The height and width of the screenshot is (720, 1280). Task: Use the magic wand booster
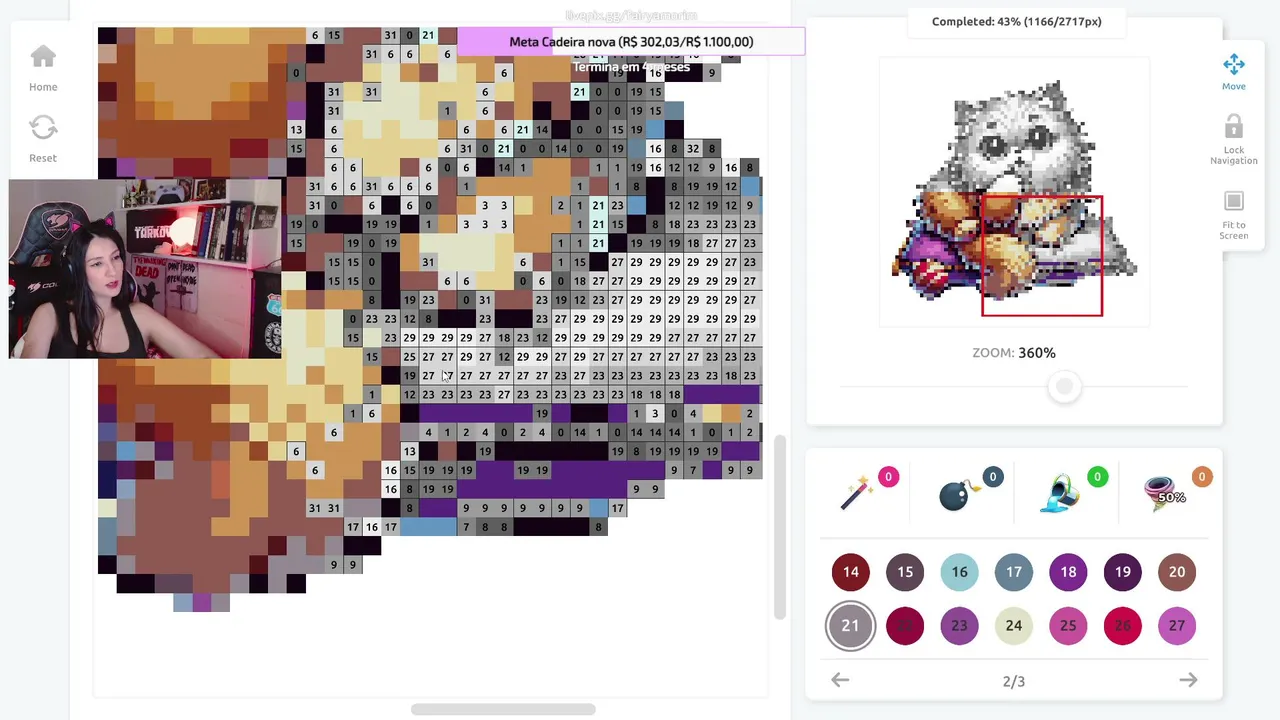(858, 492)
